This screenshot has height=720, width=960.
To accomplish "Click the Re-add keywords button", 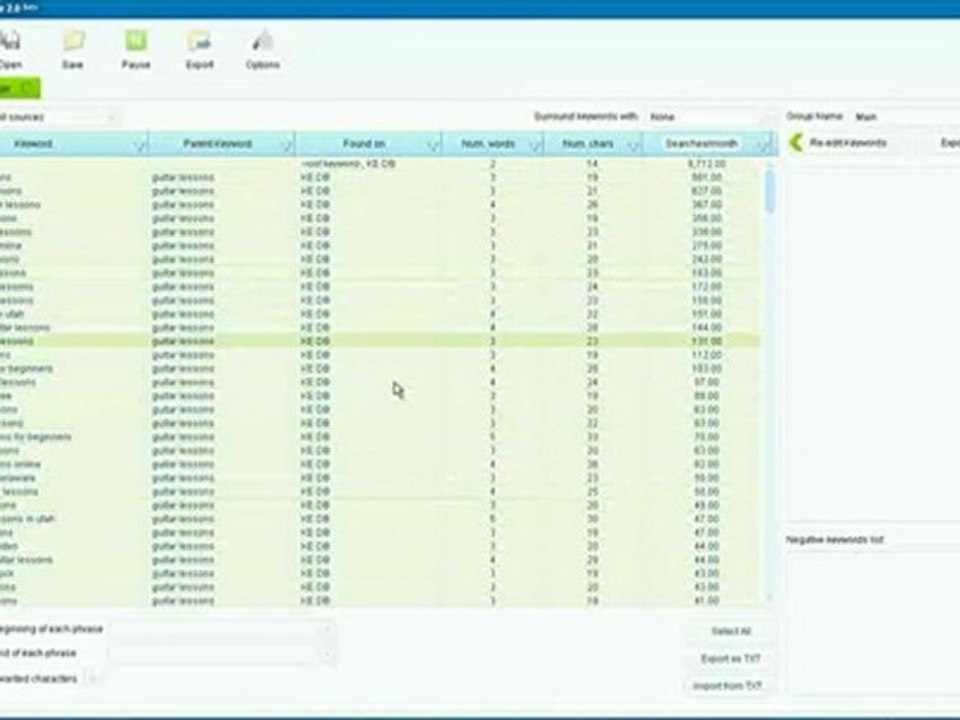I will (x=848, y=143).
